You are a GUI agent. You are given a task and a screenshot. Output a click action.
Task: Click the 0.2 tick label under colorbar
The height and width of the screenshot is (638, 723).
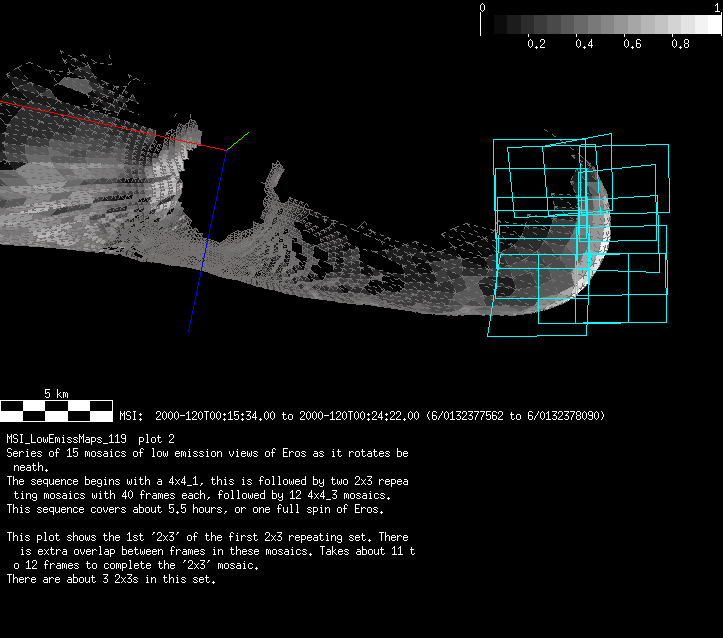coord(536,45)
